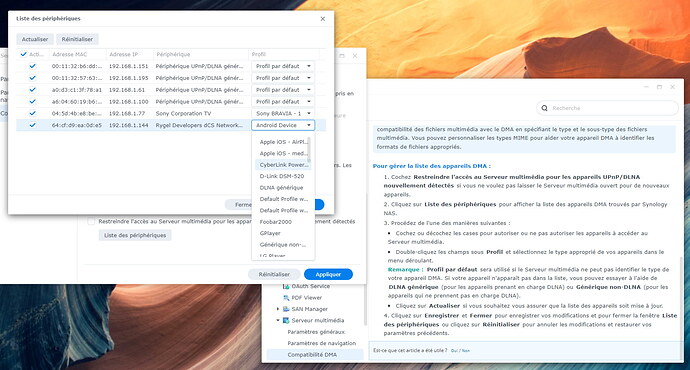
Task: Click the magnifier icon in Recherche field
Action: coord(544,108)
